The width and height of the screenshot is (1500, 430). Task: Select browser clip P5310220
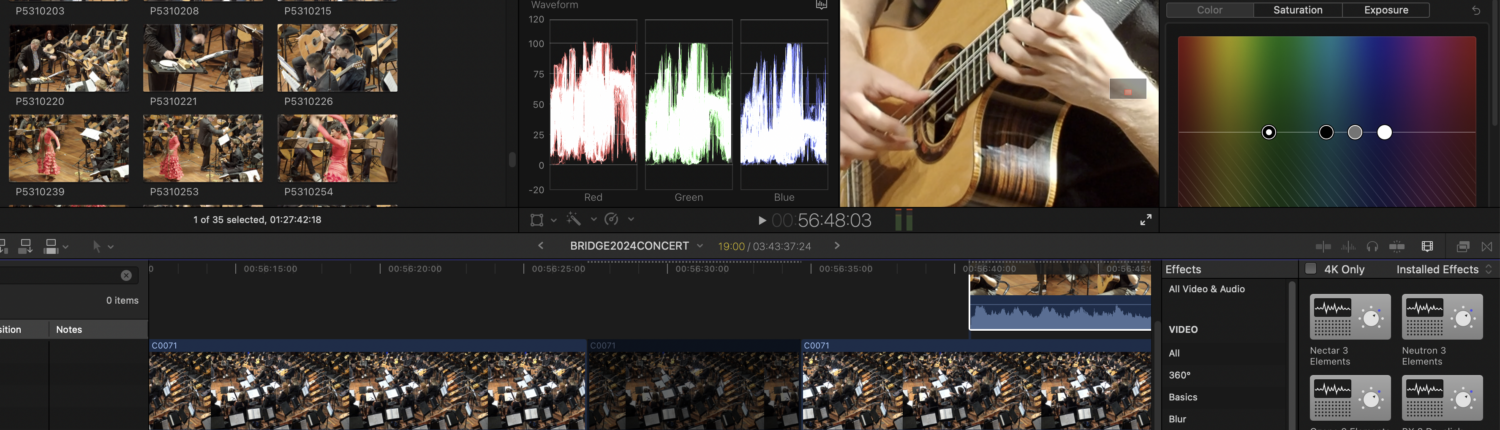[69, 58]
